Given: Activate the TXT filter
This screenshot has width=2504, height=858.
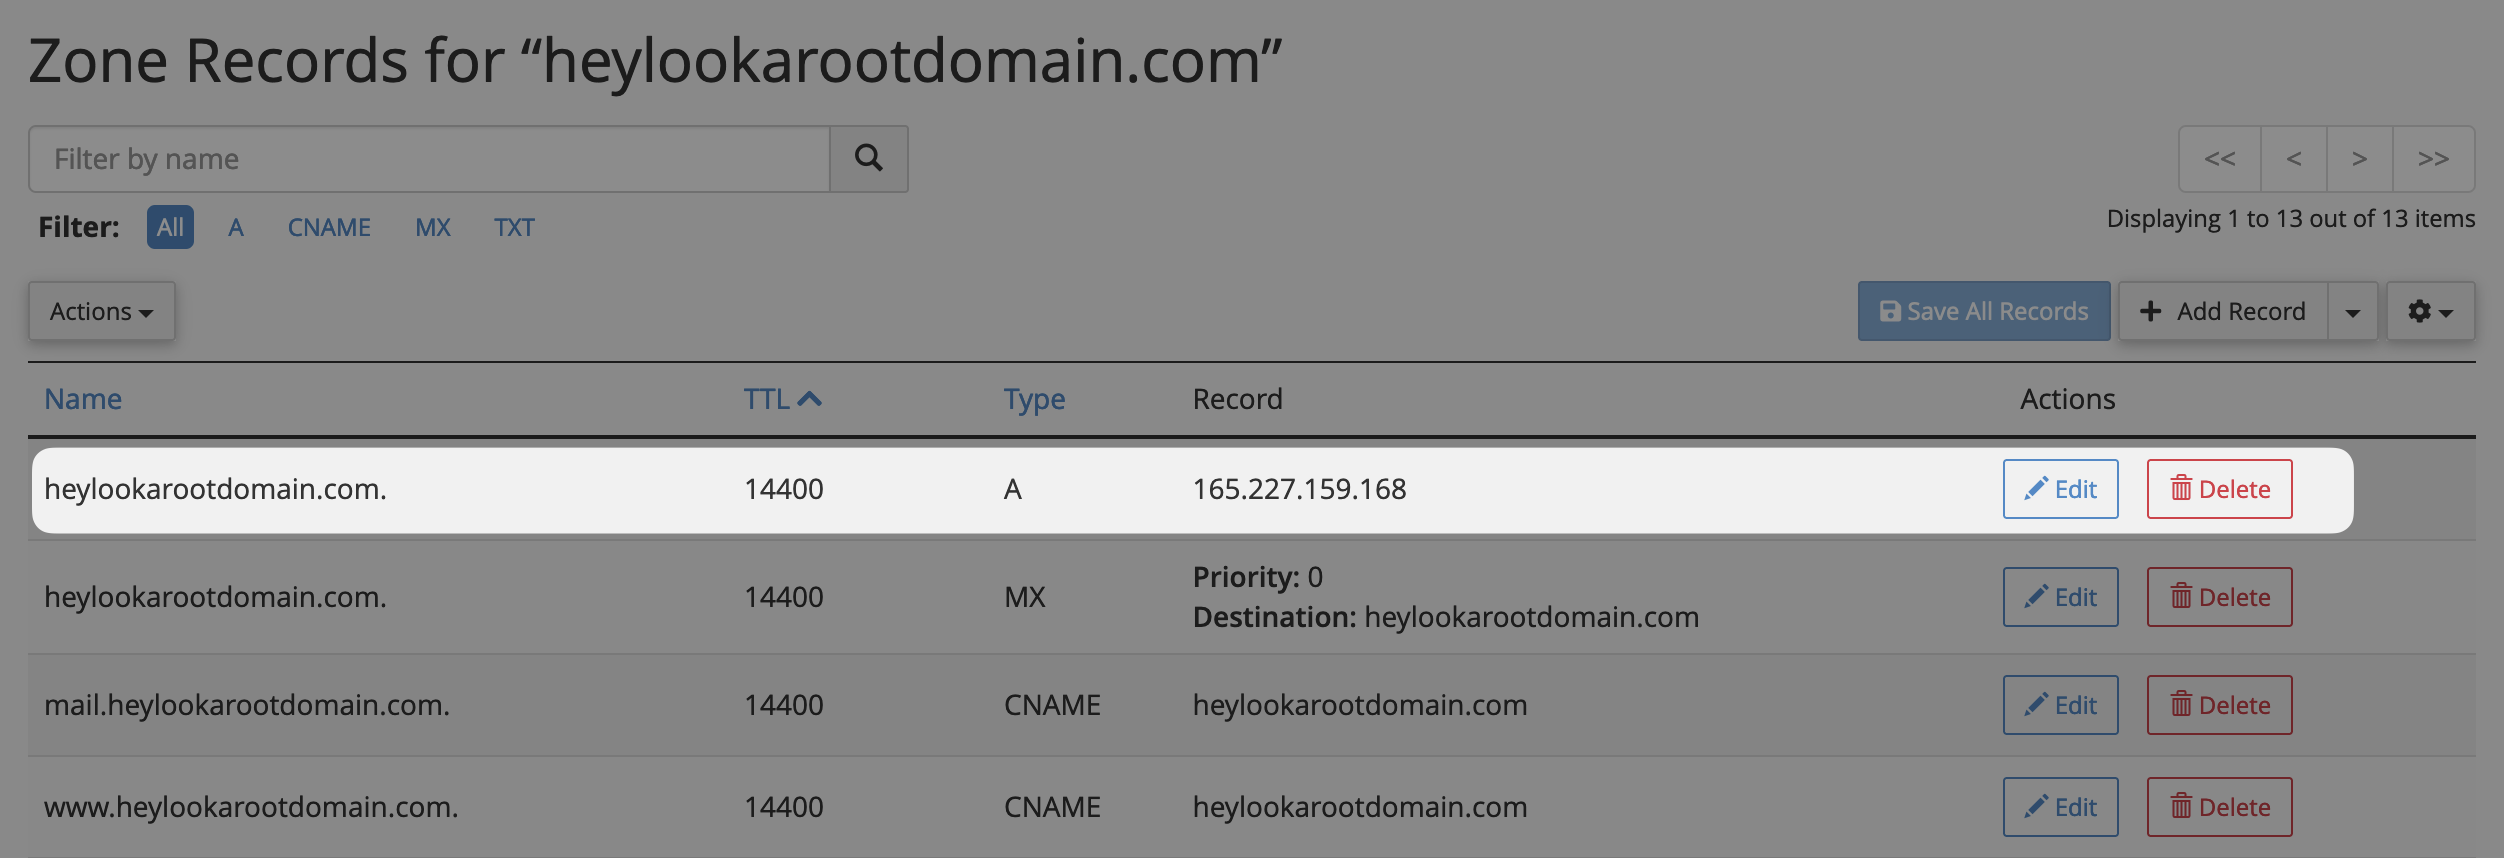Looking at the screenshot, I should coord(514,228).
